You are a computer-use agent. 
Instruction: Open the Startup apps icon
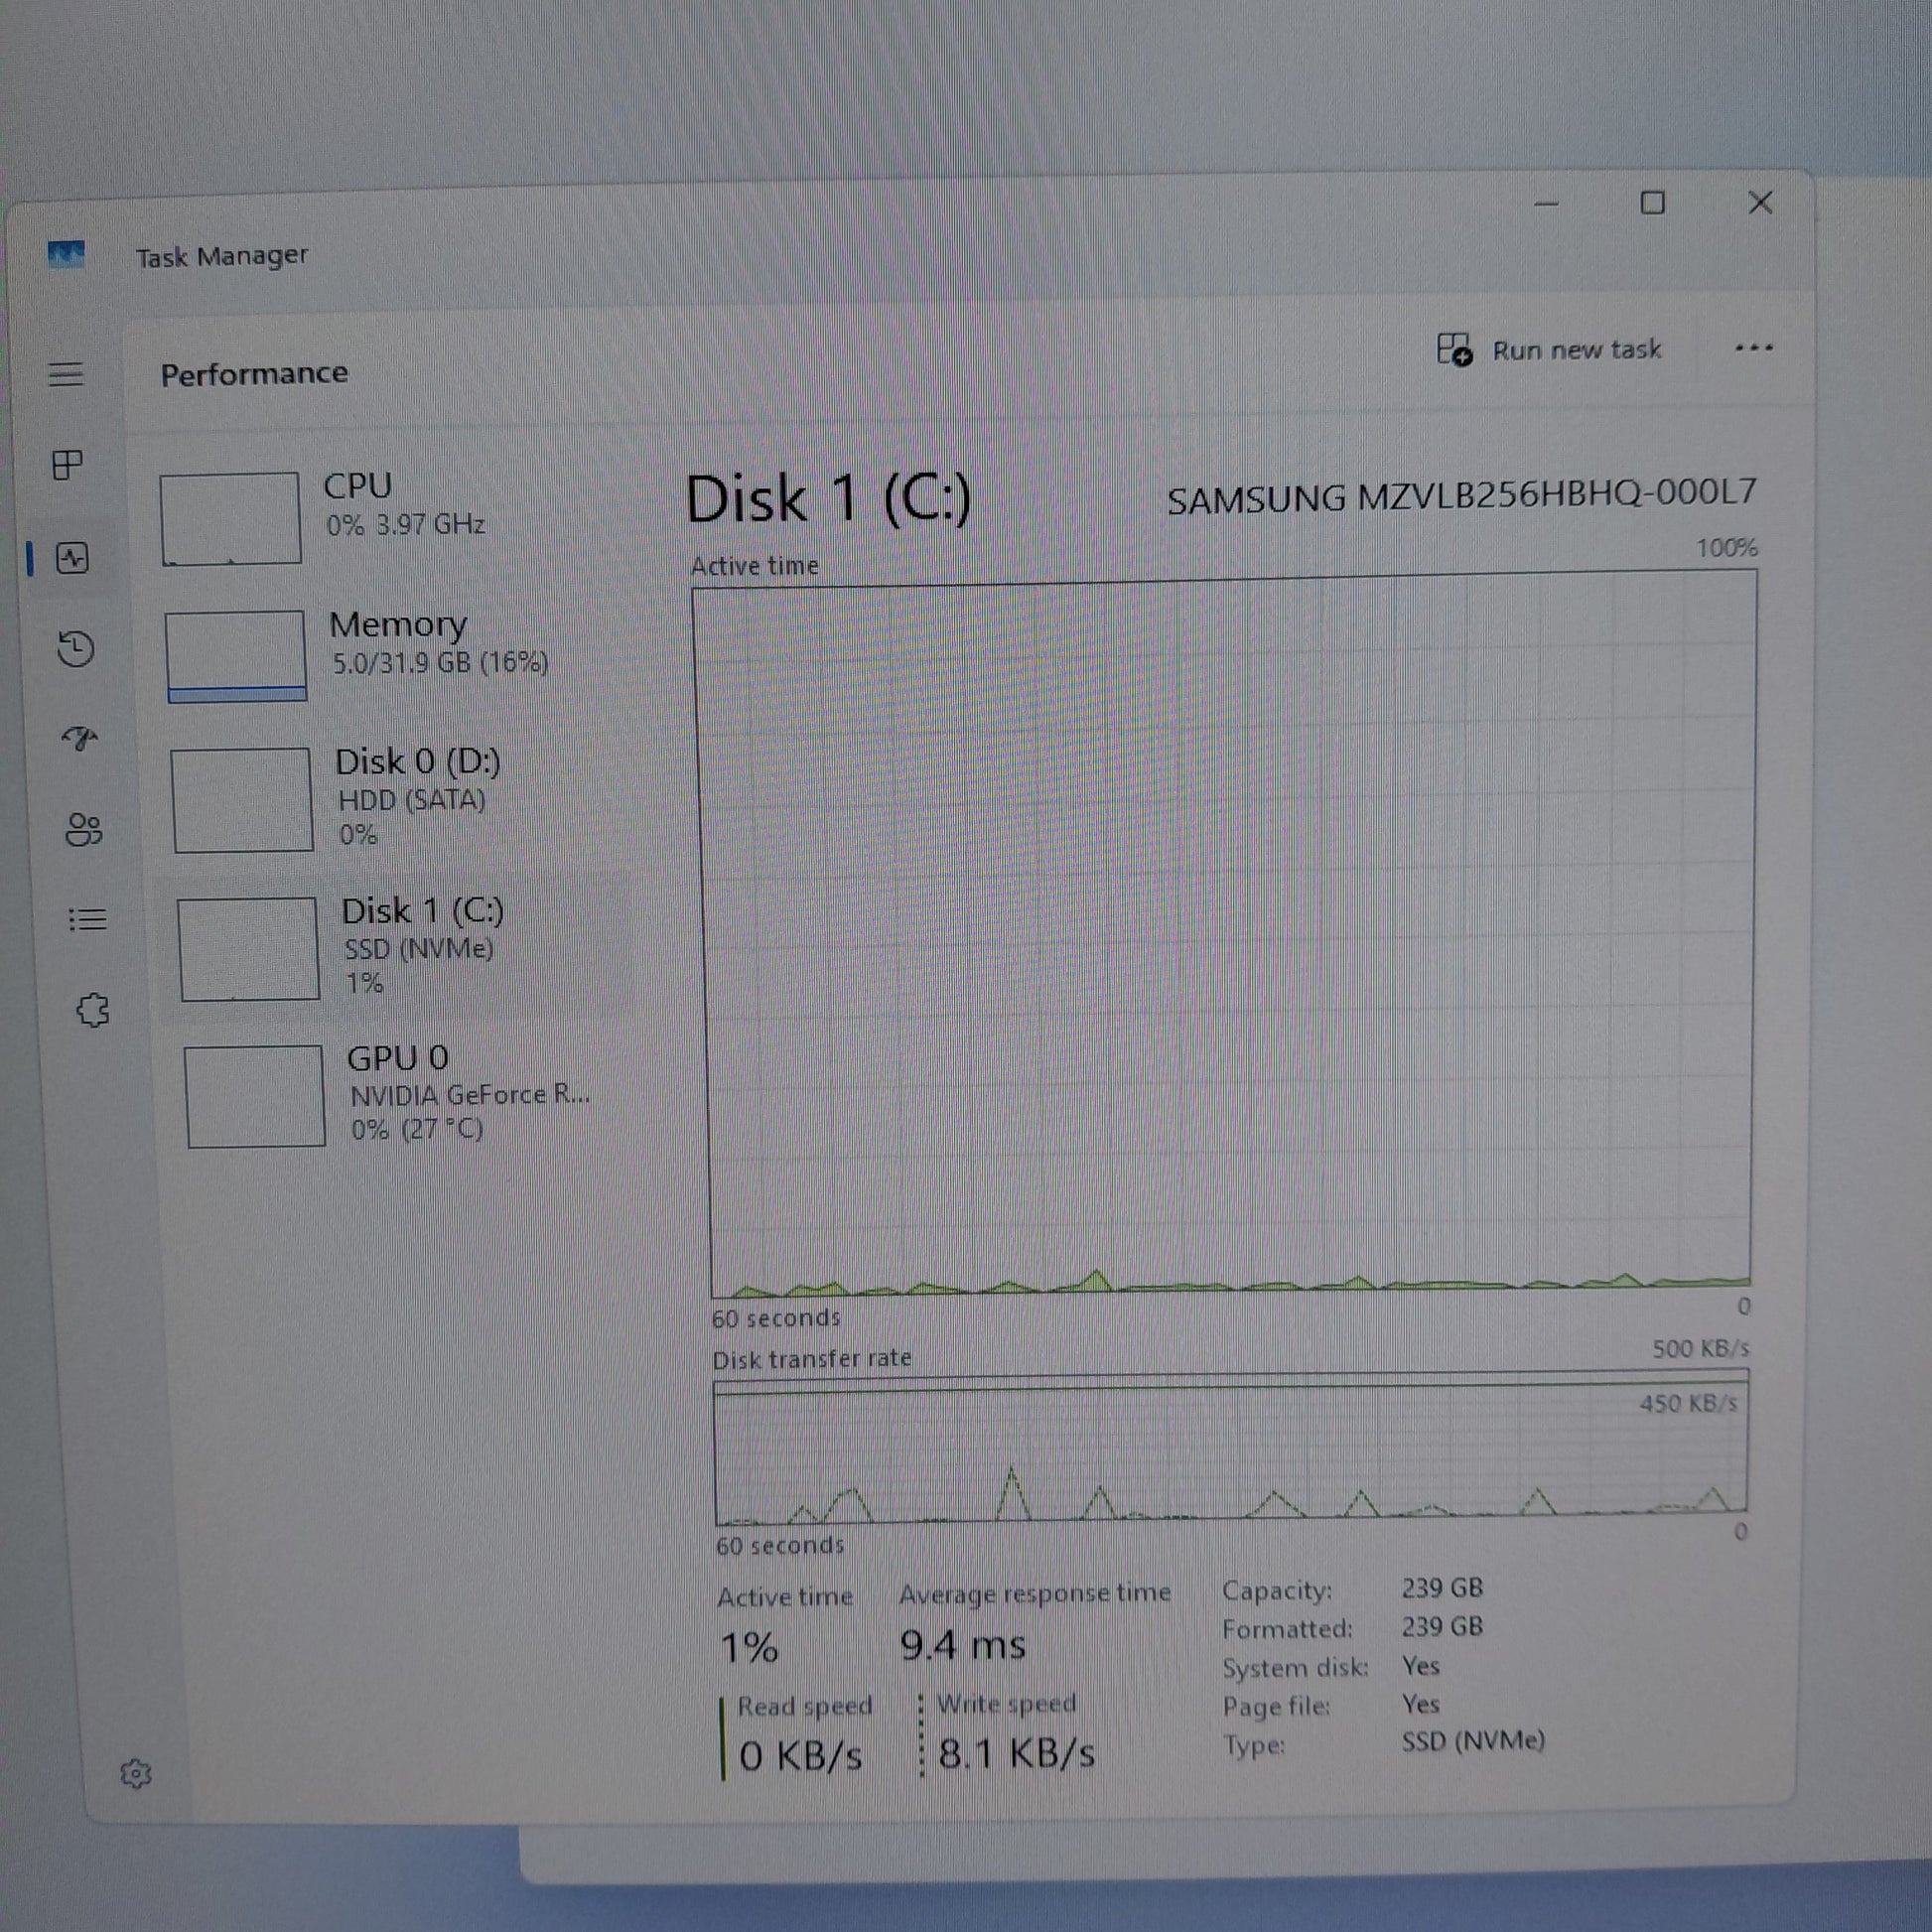tap(80, 739)
